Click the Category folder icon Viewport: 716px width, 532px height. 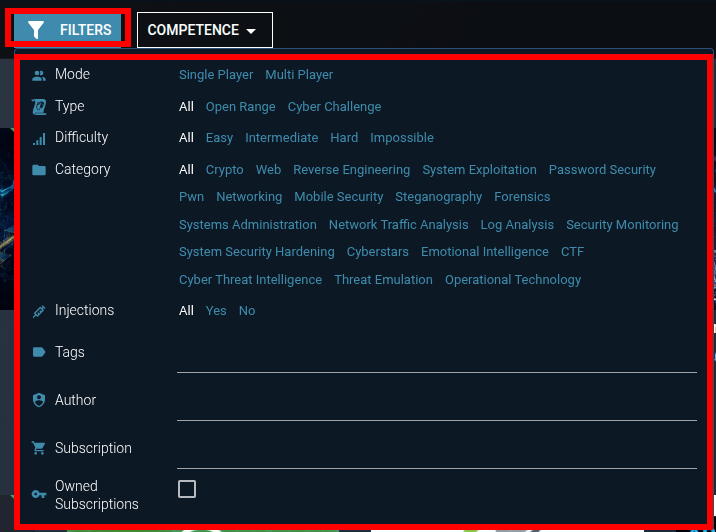[x=39, y=170]
